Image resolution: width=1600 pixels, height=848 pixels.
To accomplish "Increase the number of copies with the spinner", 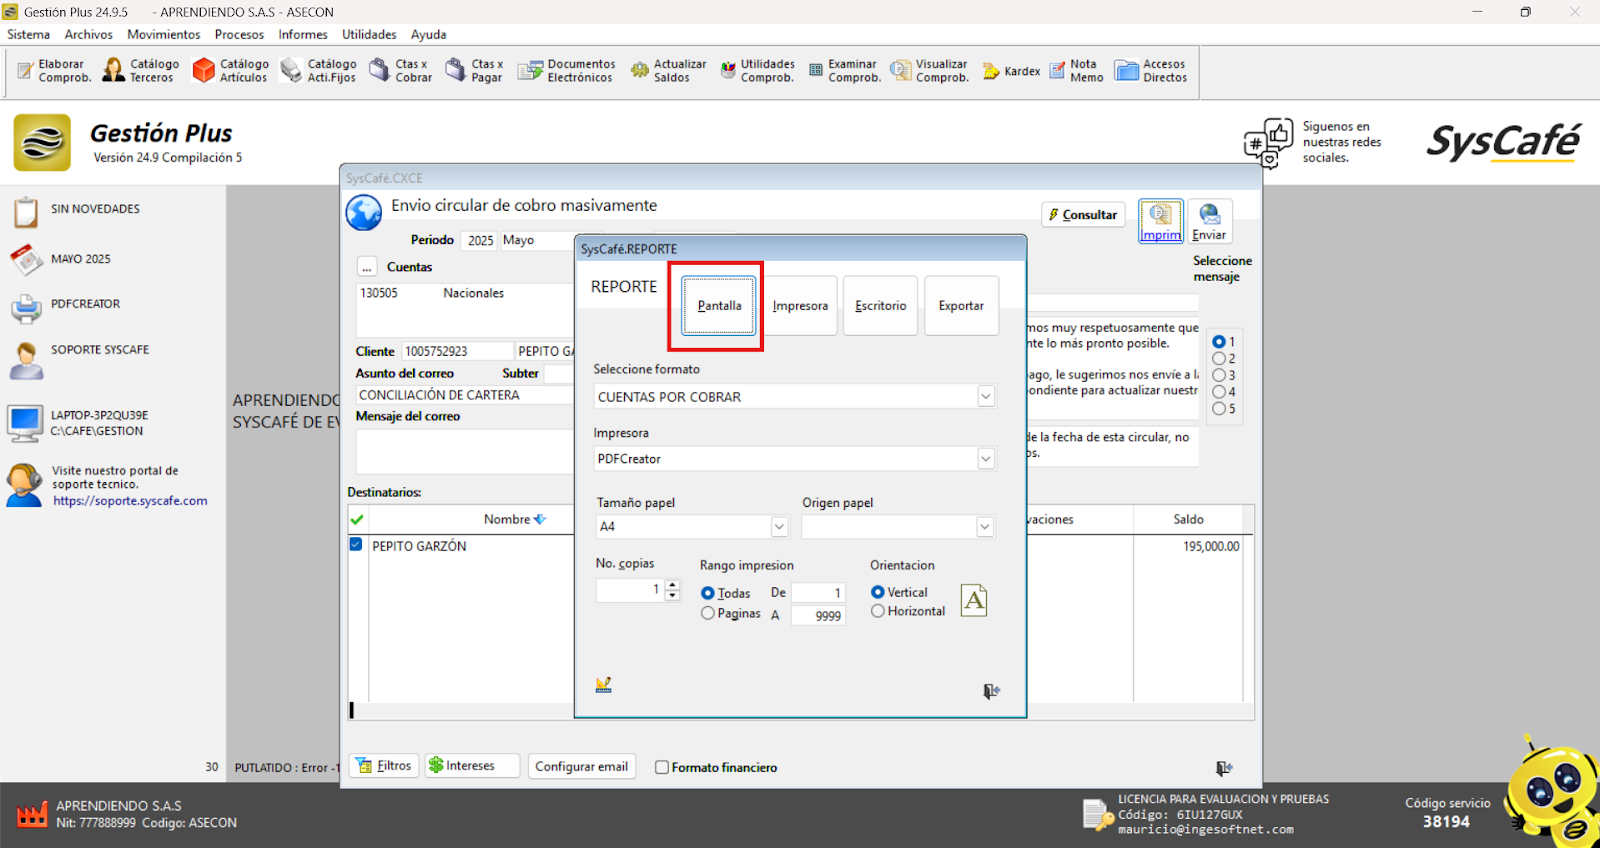I will tap(672, 585).
